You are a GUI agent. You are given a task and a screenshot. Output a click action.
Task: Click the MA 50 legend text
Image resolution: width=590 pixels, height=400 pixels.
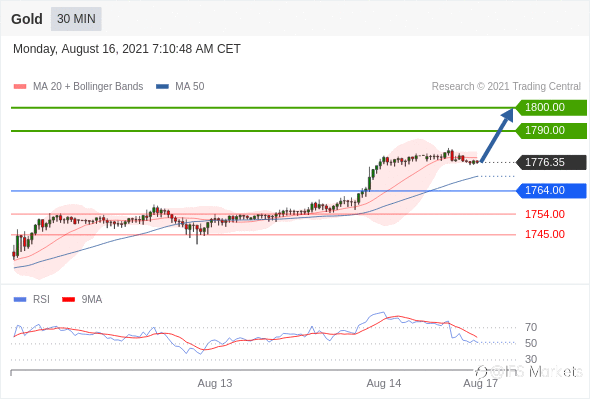point(190,87)
